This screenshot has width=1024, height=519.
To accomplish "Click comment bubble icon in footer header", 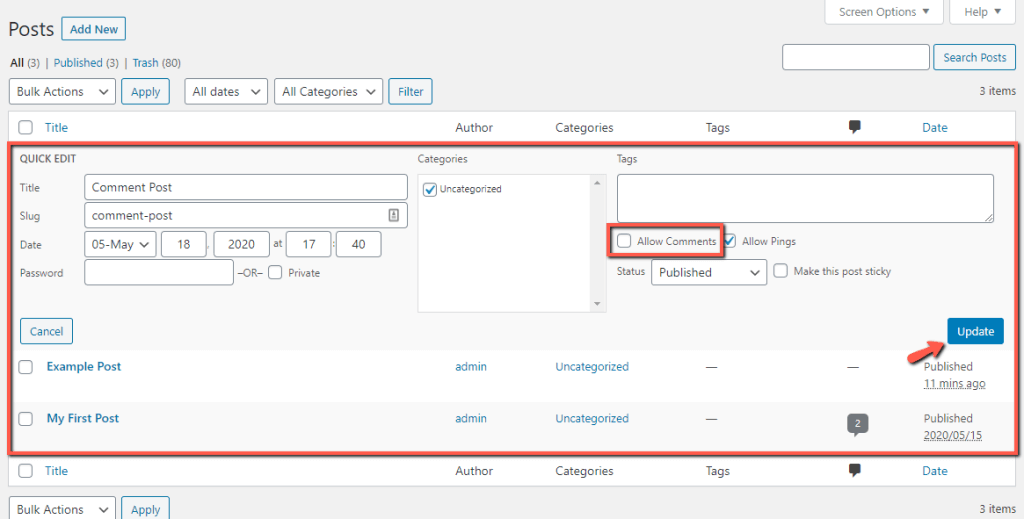I will coord(854,470).
